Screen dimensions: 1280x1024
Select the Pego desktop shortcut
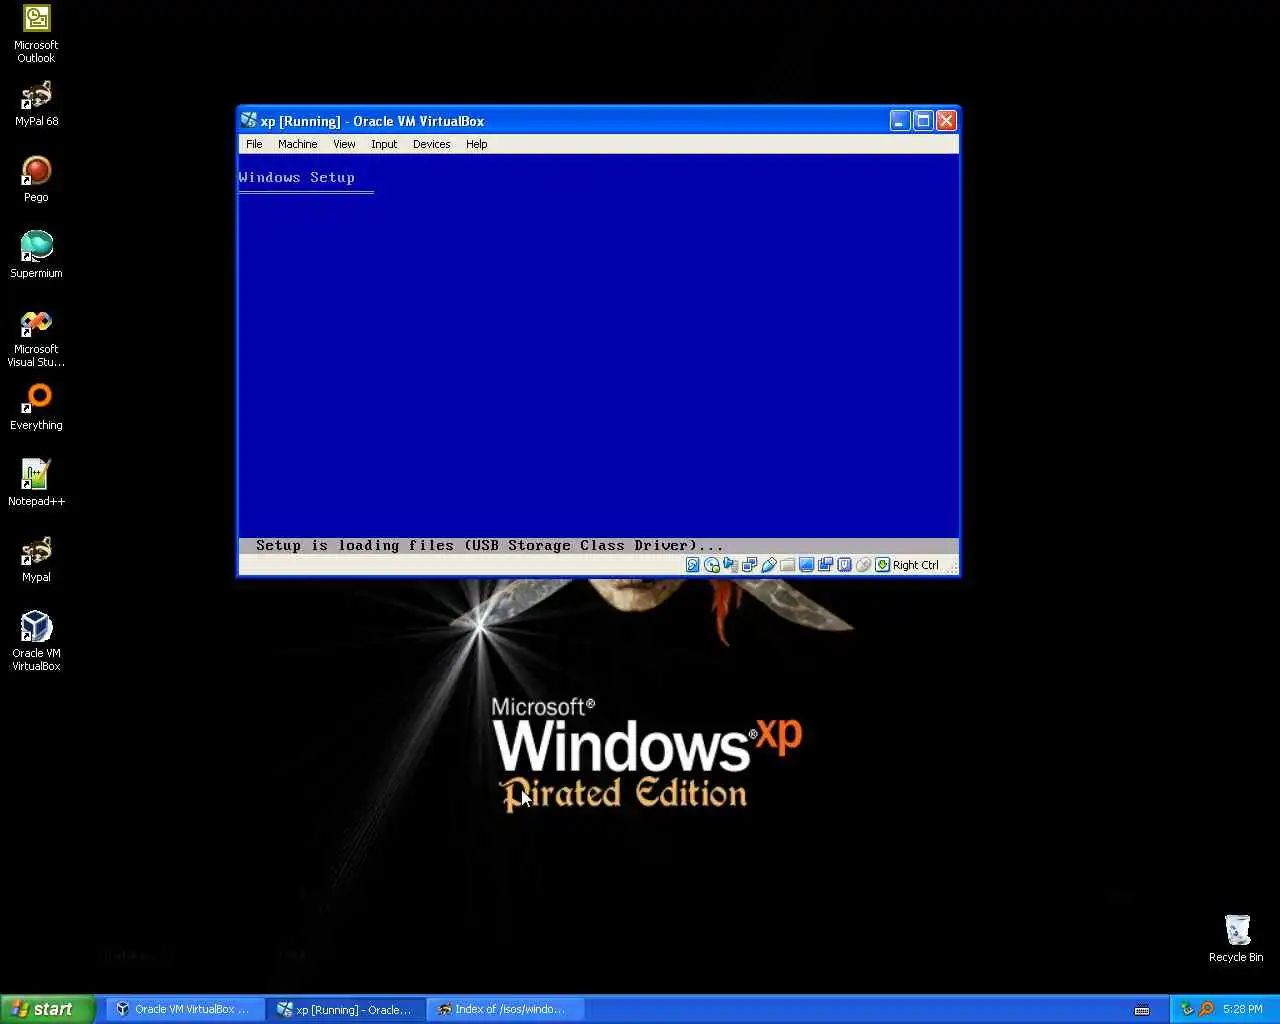[36, 180]
